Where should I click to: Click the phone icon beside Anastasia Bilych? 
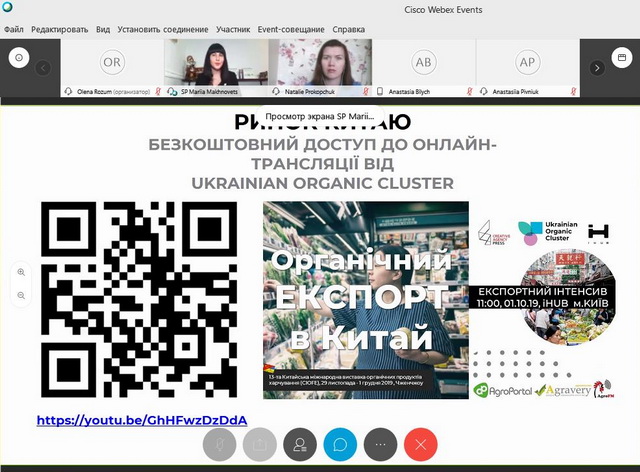380,91
